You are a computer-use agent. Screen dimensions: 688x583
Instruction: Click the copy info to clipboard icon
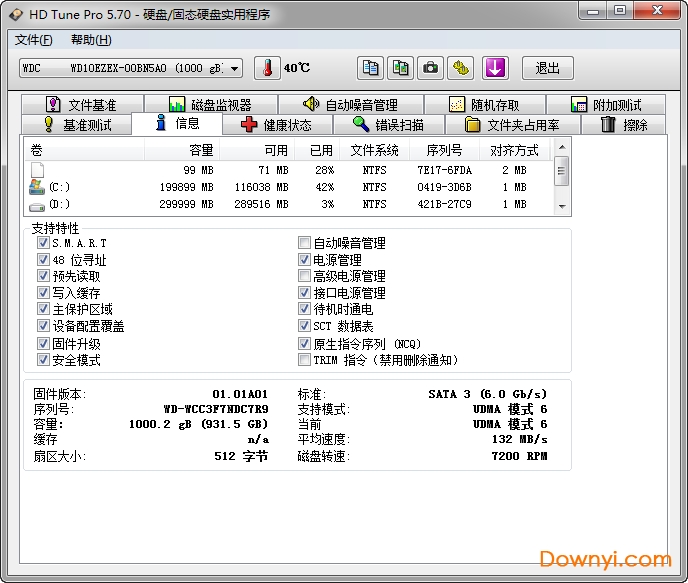(371, 68)
